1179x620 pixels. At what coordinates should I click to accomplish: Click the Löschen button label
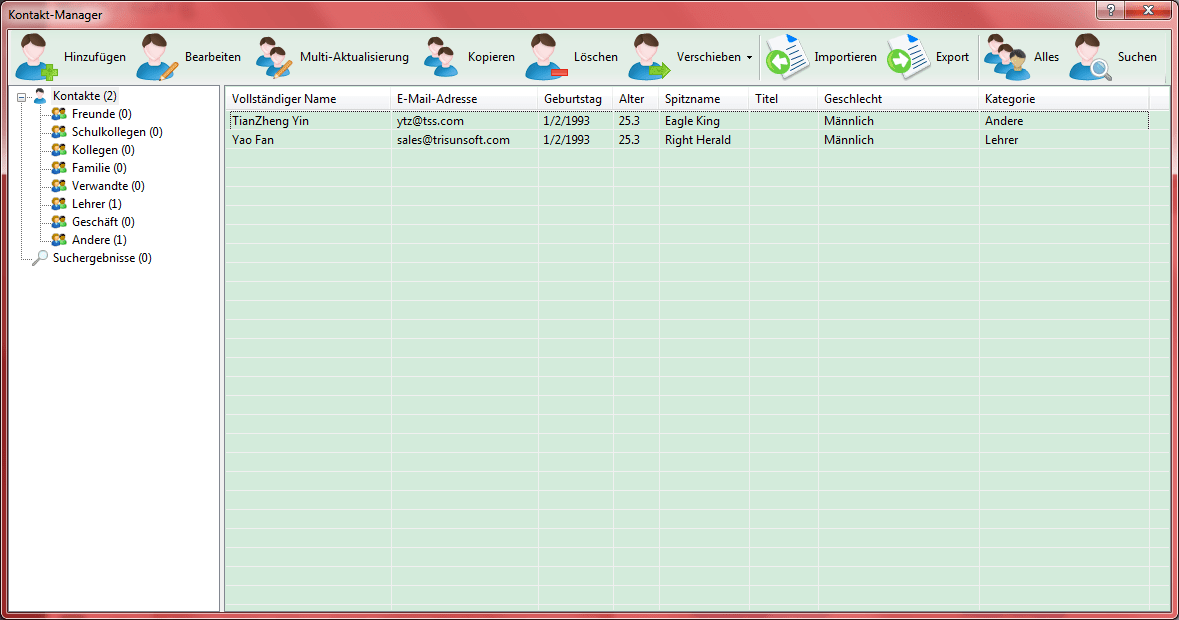pyautogui.click(x=596, y=57)
